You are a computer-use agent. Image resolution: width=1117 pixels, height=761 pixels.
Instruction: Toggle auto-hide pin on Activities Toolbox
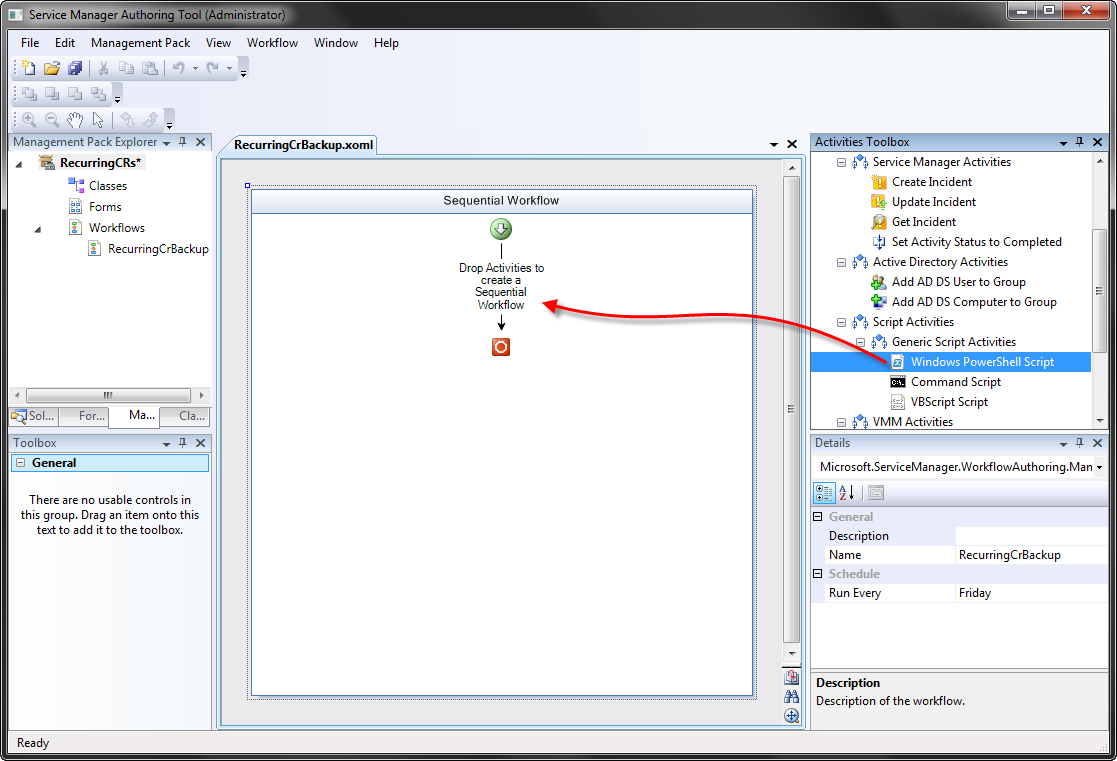point(1079,142)
